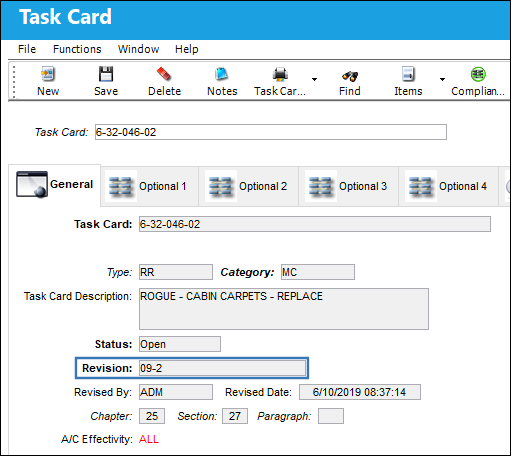Click the red ALL effectivity link
This screenshot has height=456, width=511.
(149, 439)
